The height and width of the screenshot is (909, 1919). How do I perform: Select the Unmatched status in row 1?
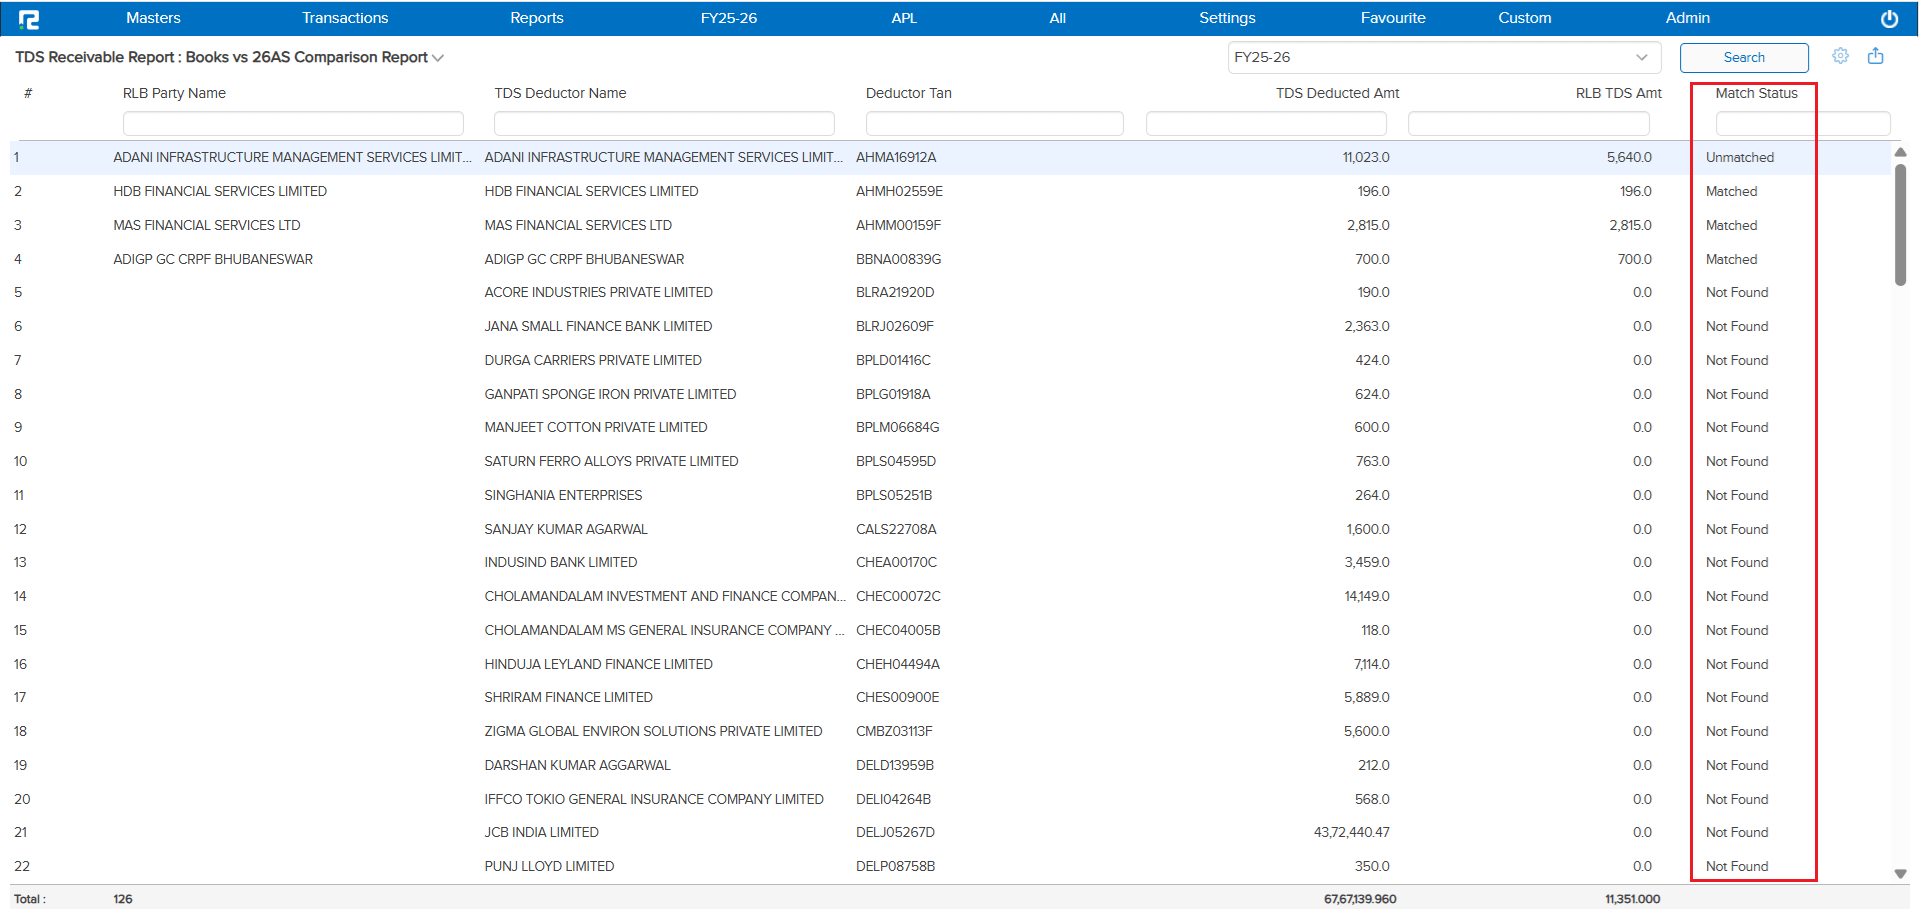(1740, 157)
